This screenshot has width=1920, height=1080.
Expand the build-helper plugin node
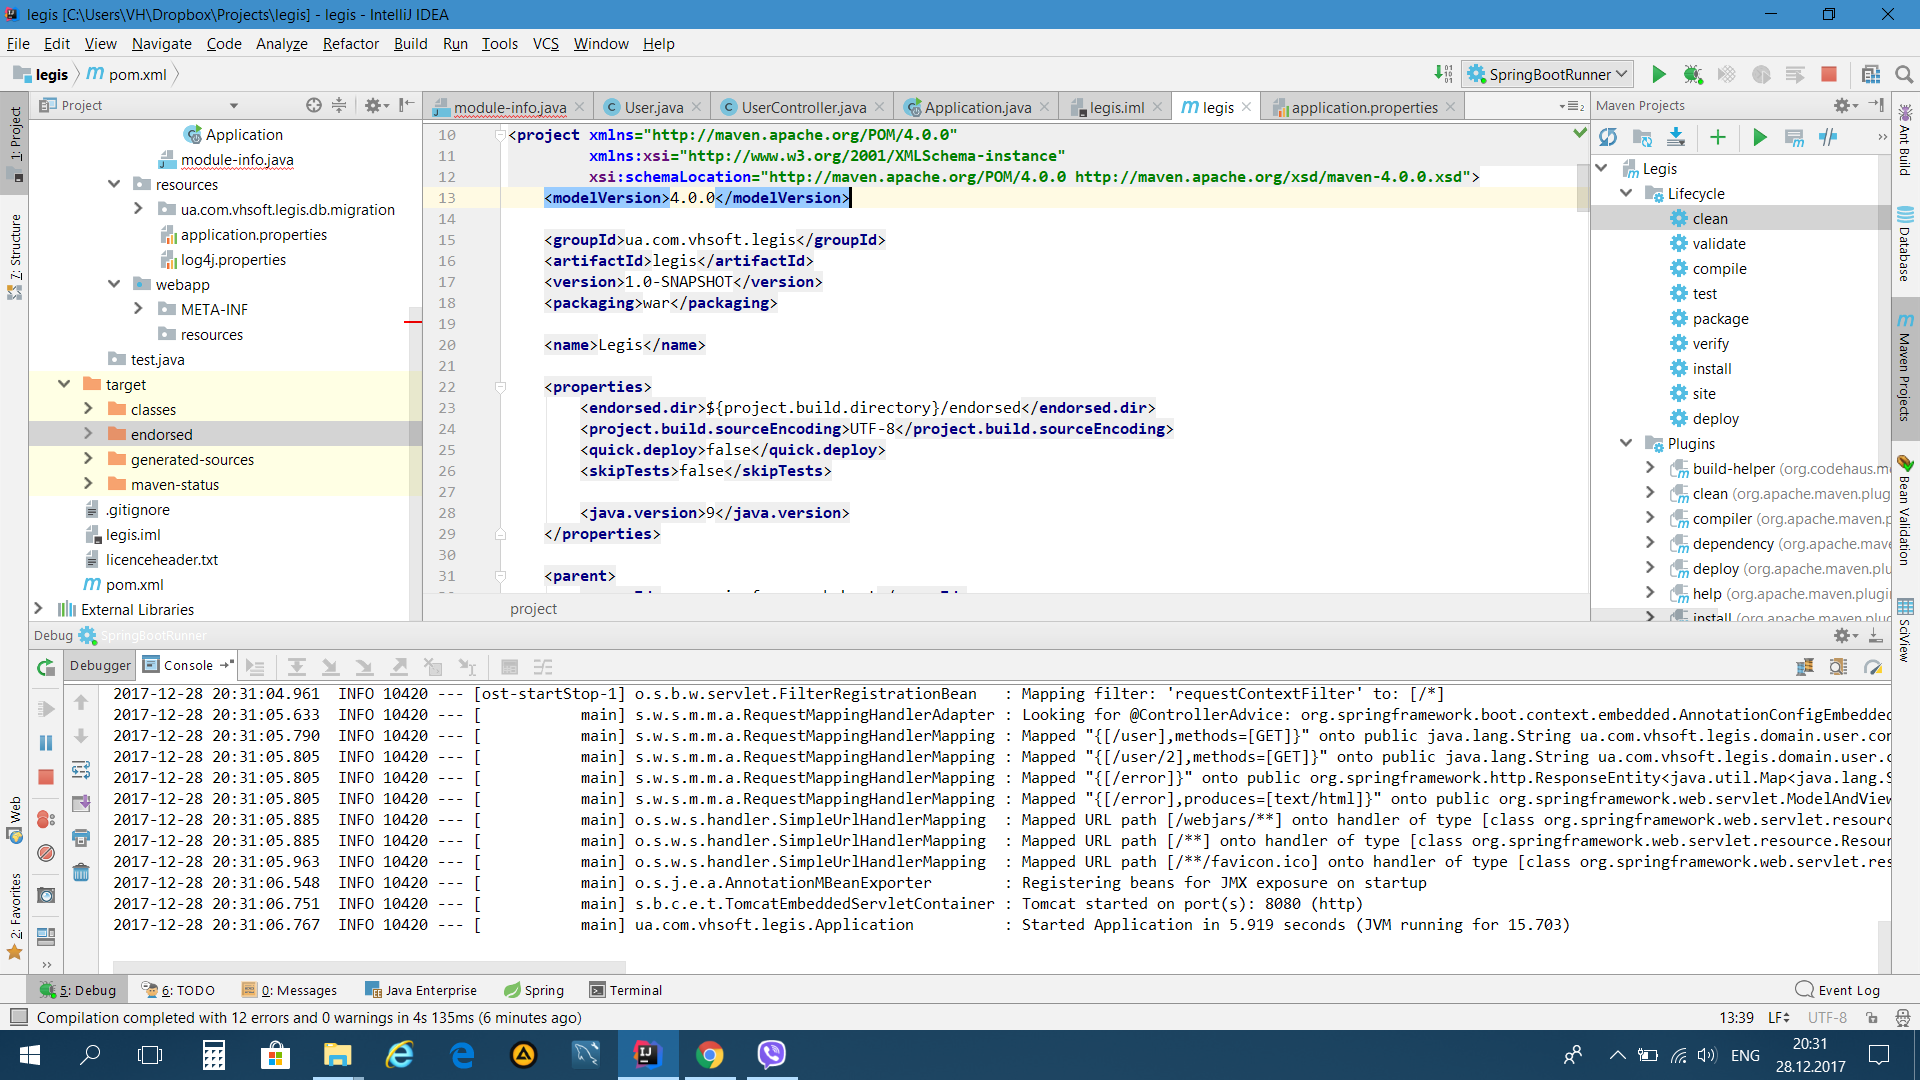[x=1650, y=468]
